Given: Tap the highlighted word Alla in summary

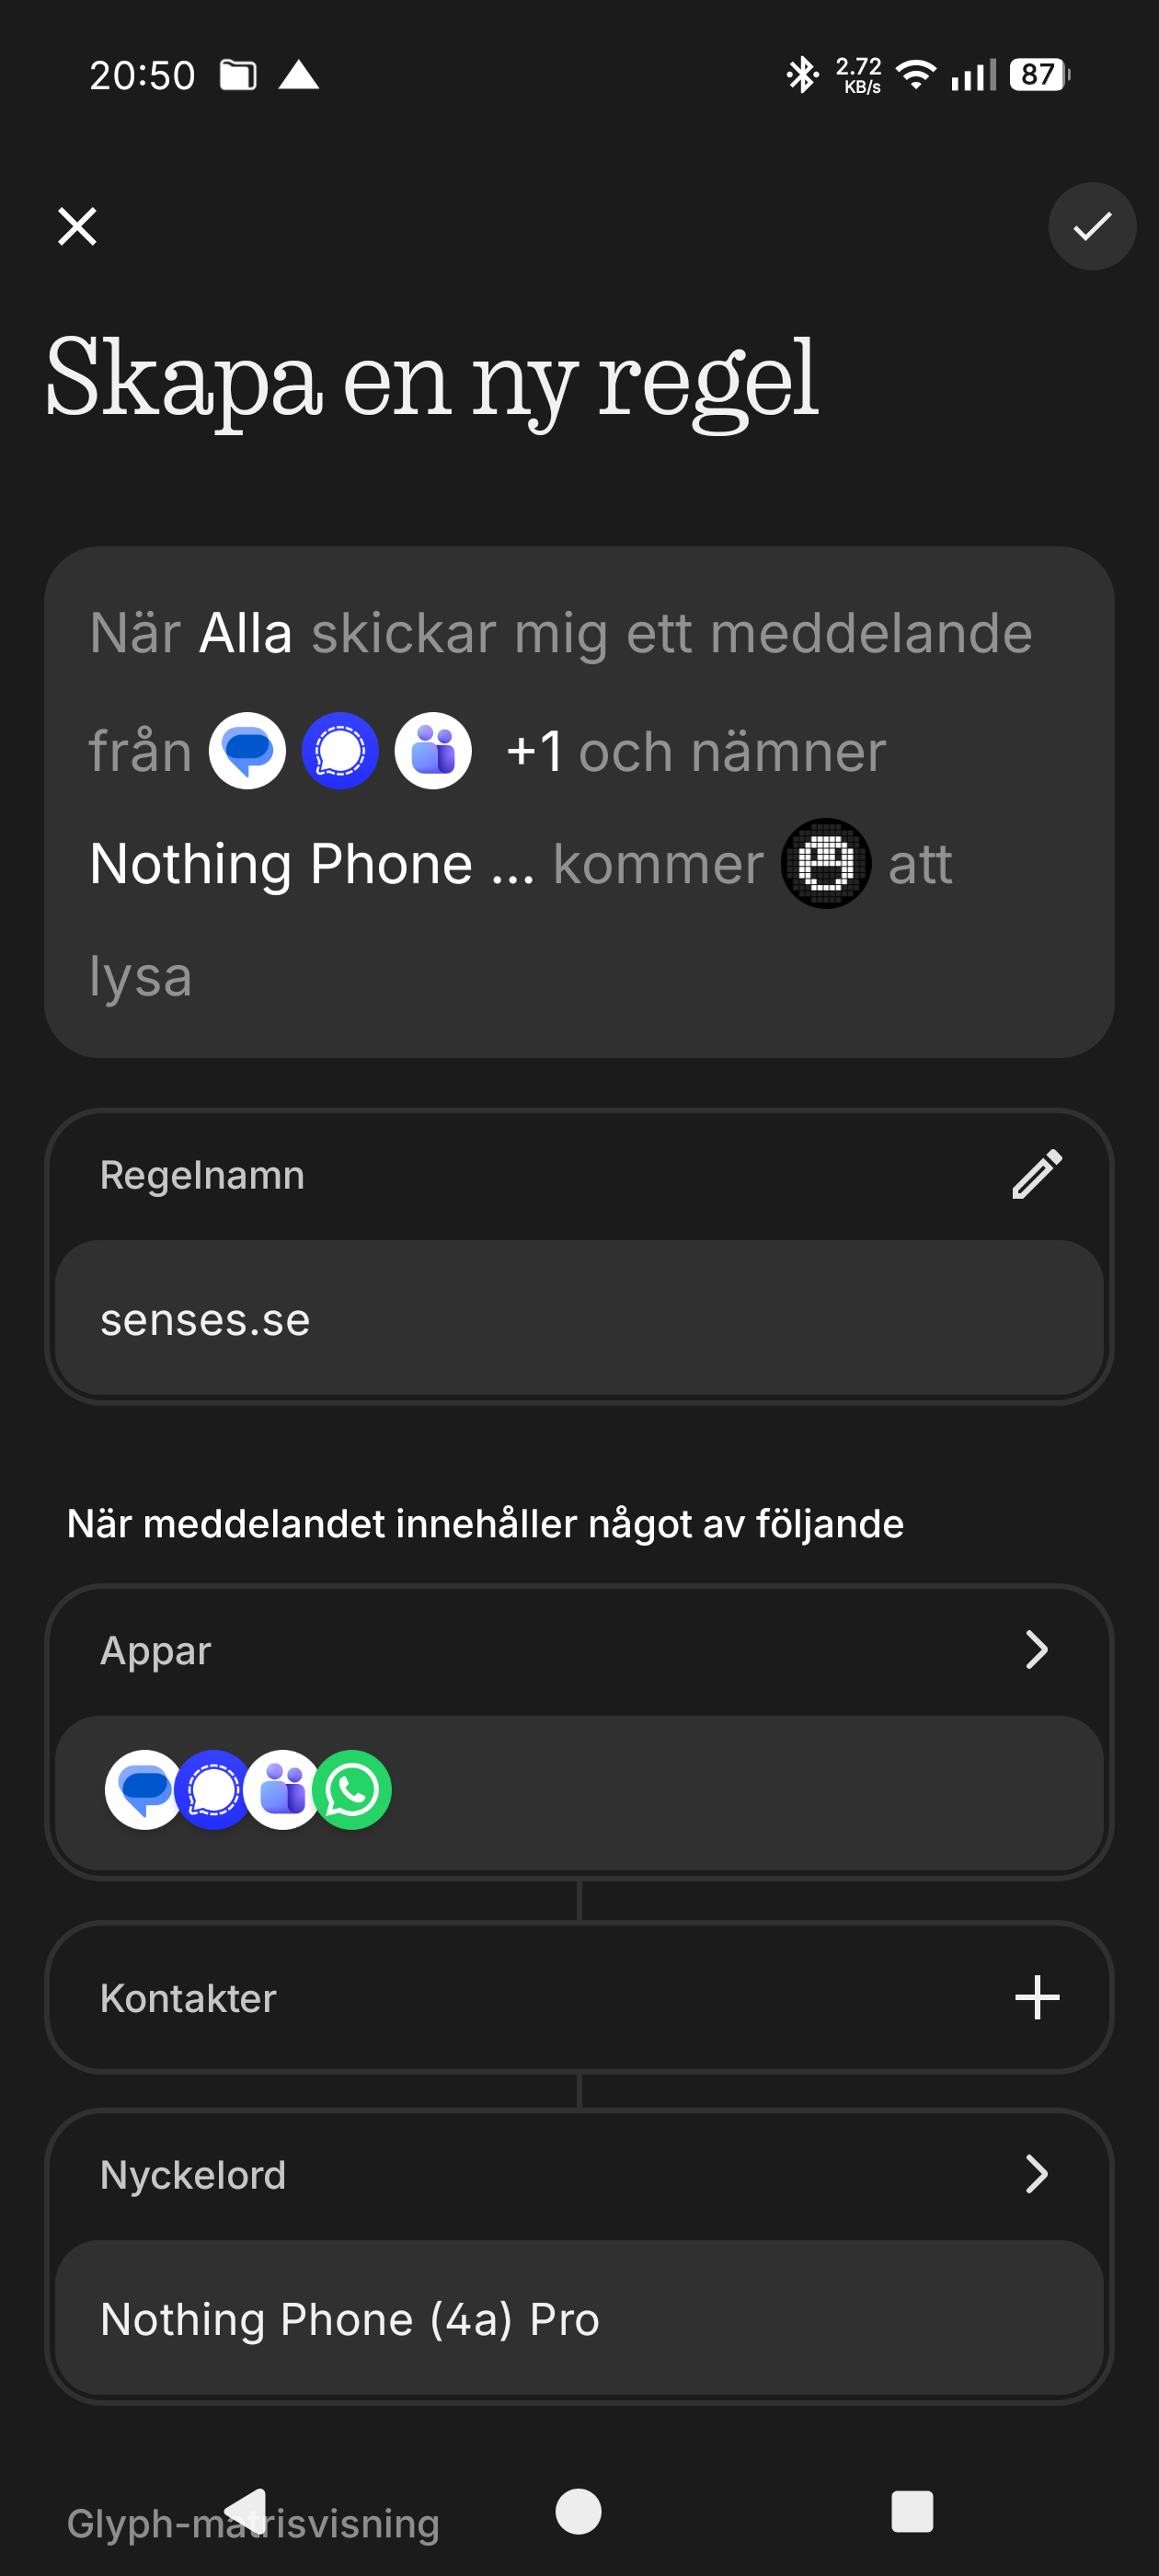Looking at the screenshot, I should [245, 633].
